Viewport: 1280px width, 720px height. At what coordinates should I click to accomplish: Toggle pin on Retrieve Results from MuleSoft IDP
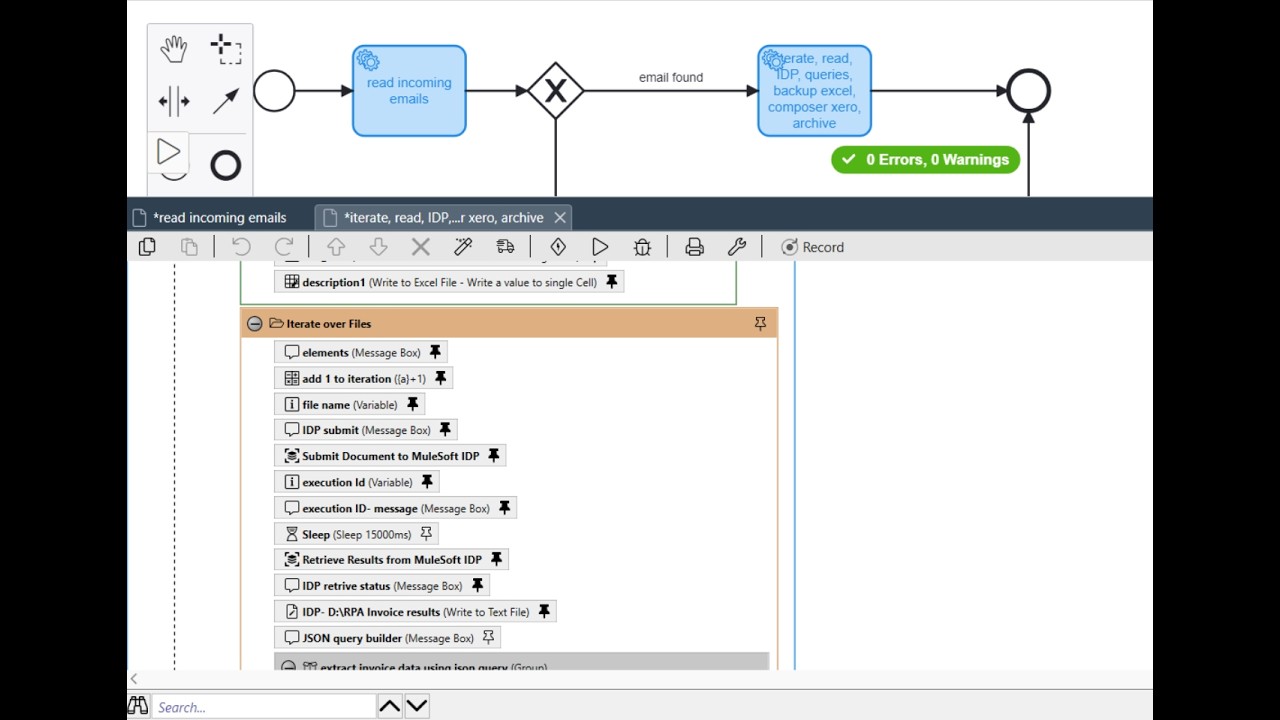click(x=496, y=560)
